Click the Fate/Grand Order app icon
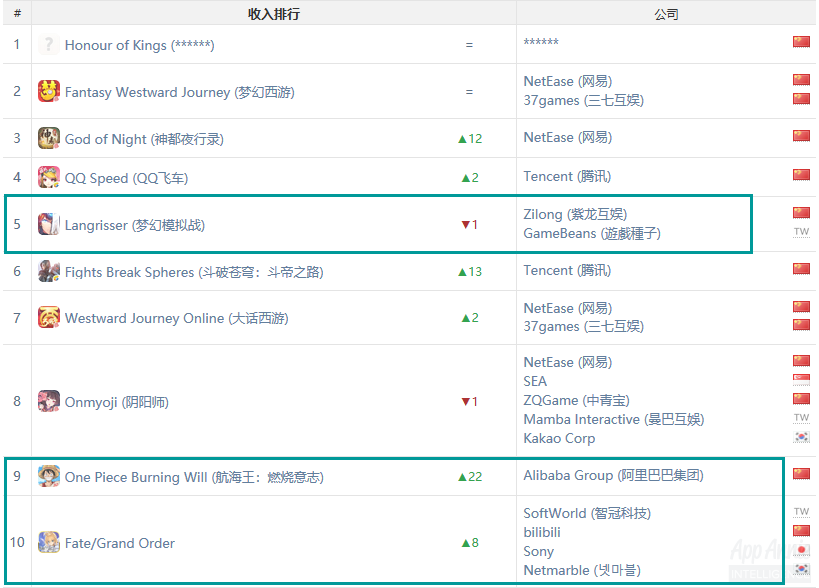This screenshot has width=819, height=588. [x=49, y=543]
